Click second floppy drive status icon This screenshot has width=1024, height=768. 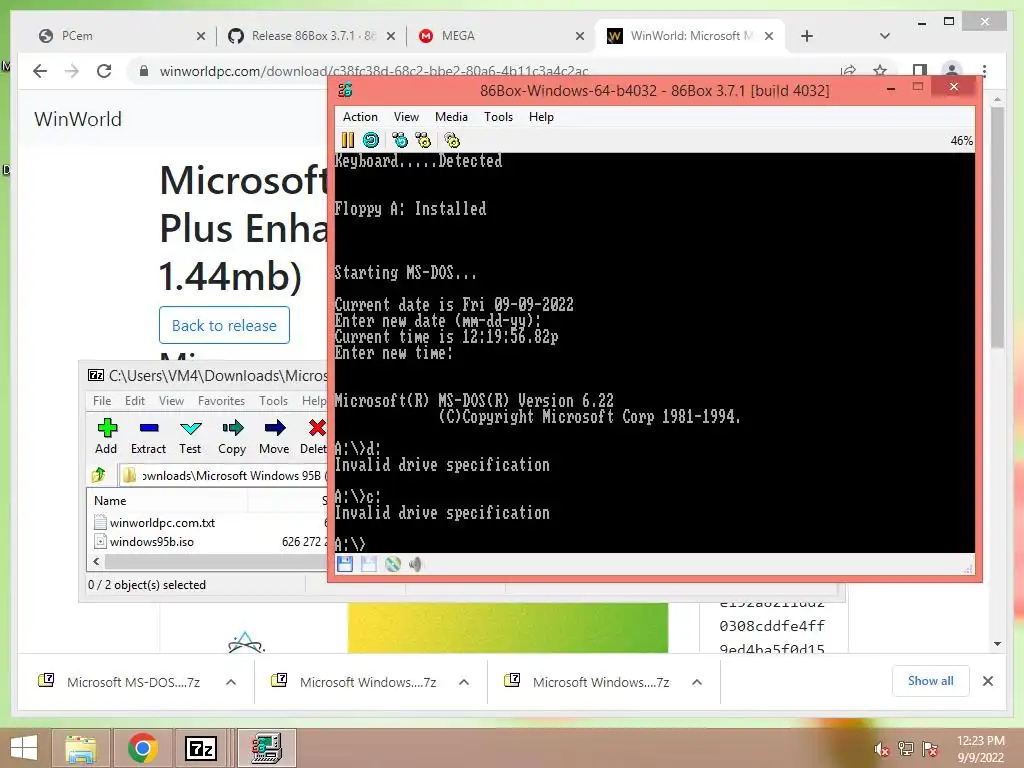(x=369, y=564)
